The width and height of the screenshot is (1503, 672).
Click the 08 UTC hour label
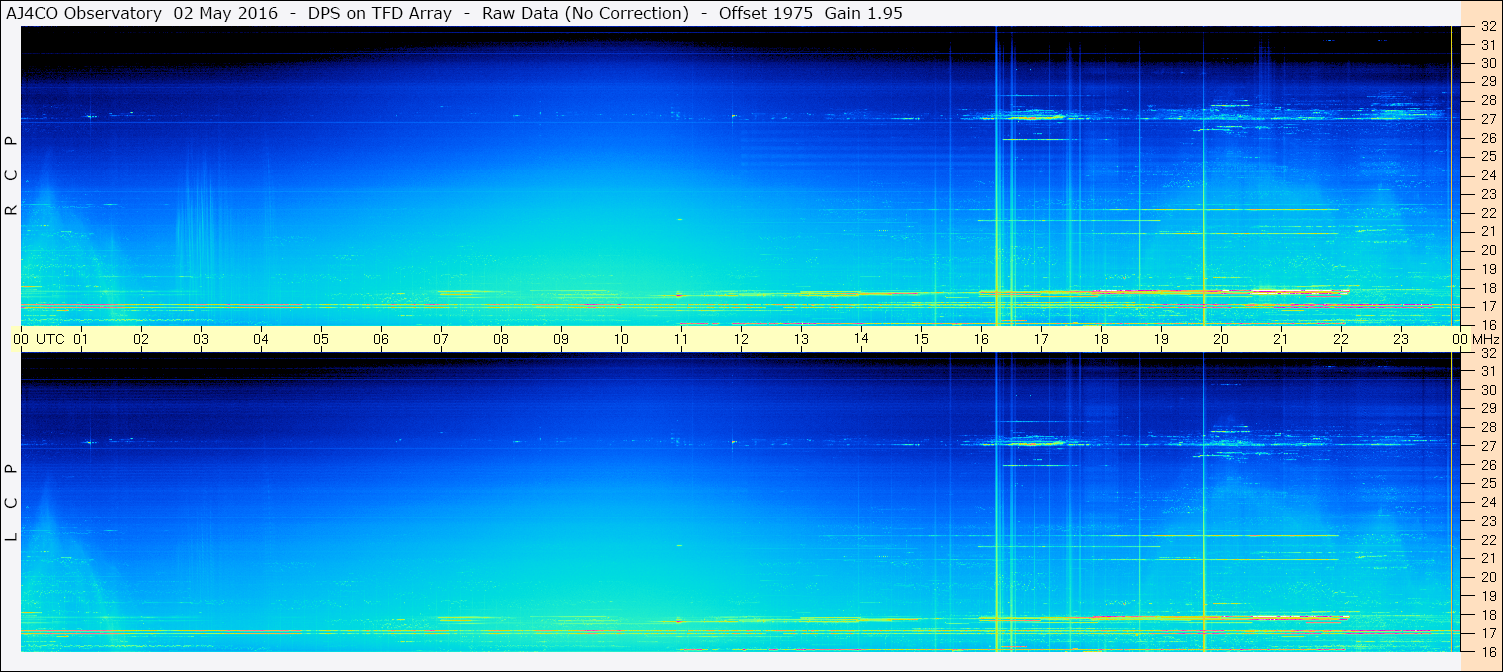point(501,339)
